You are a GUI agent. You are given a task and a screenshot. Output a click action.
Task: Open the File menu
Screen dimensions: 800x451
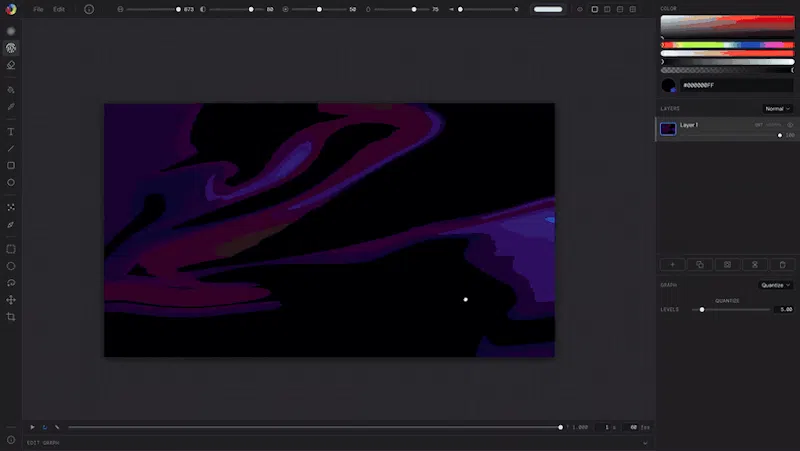point(38,9)
